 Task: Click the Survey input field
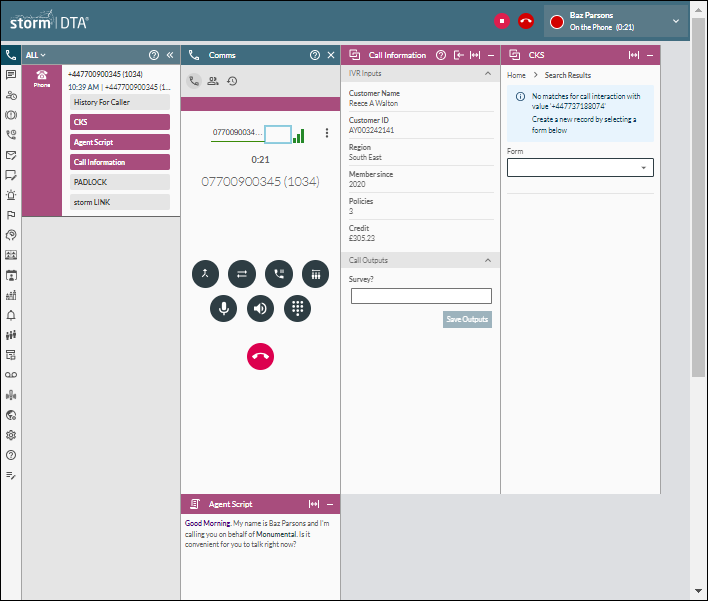[x=421, y=296]
